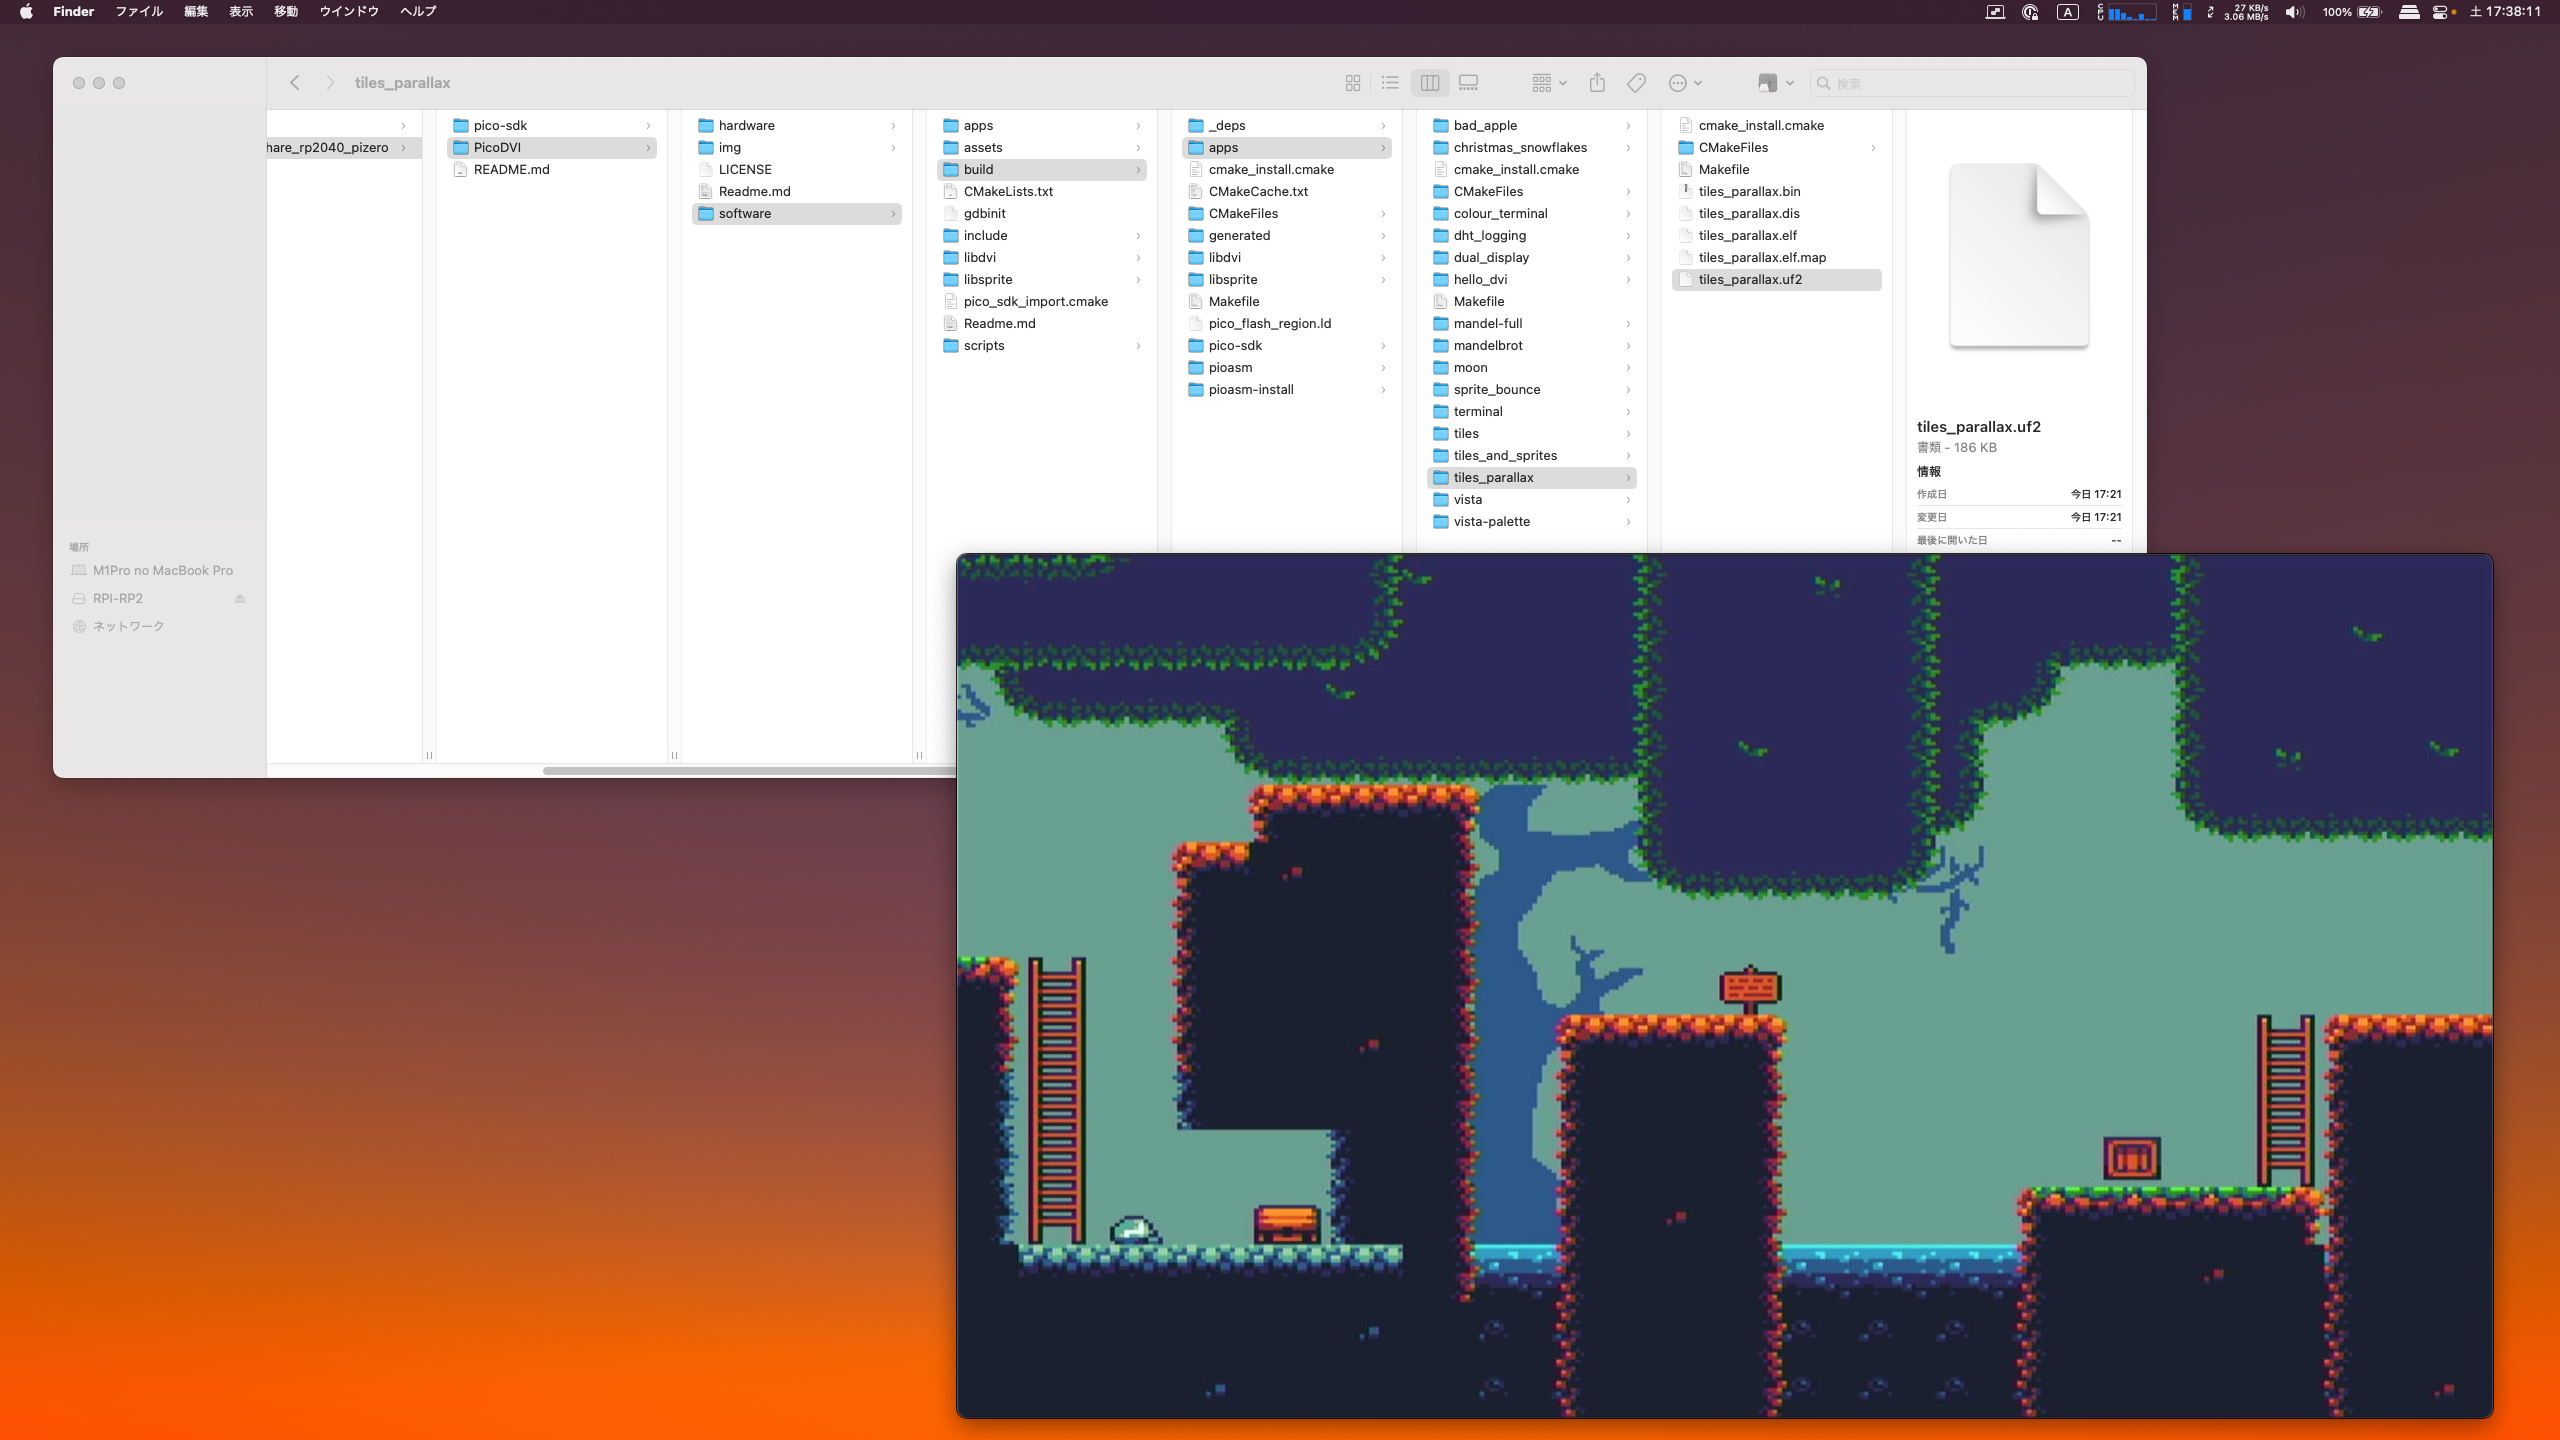The height and width of the screenshot is (1440, 2560).
Task: Click the tiles_parallax.uf2 preview thumbnail
Action: click(2018, 256)
